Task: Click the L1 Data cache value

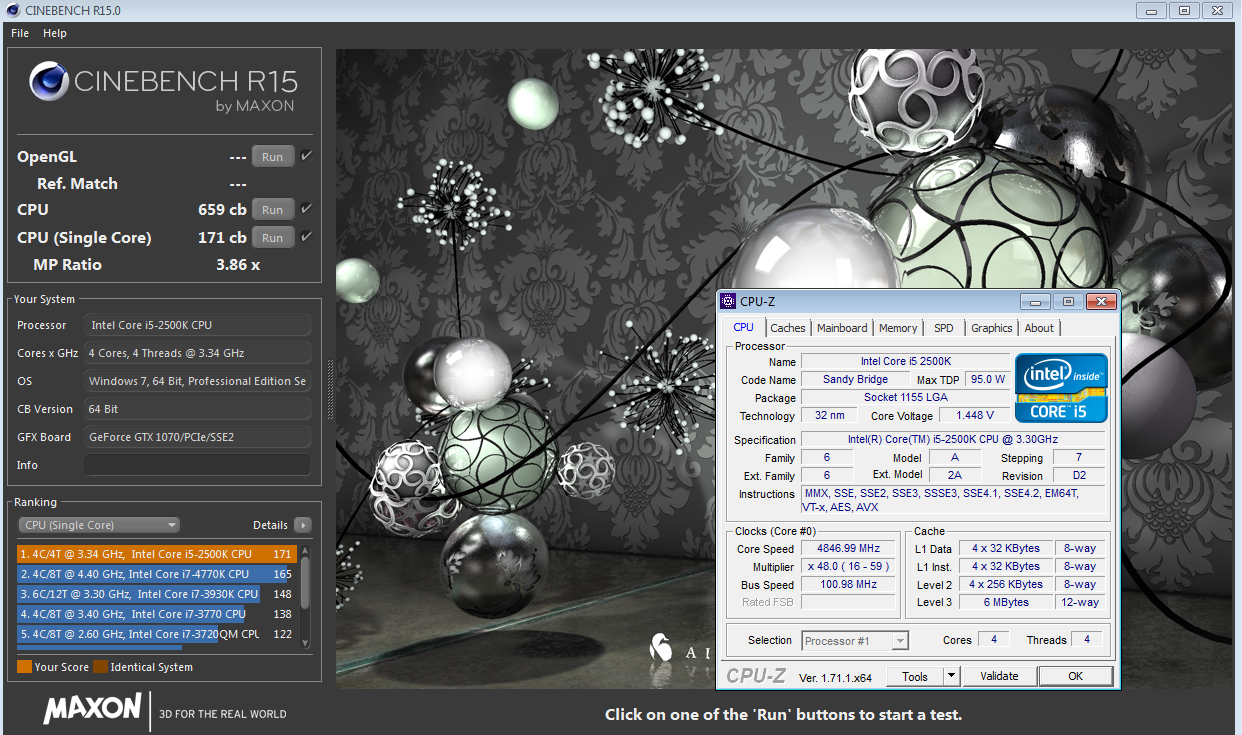Action: pyautogui.click(x=1006, y=549)
